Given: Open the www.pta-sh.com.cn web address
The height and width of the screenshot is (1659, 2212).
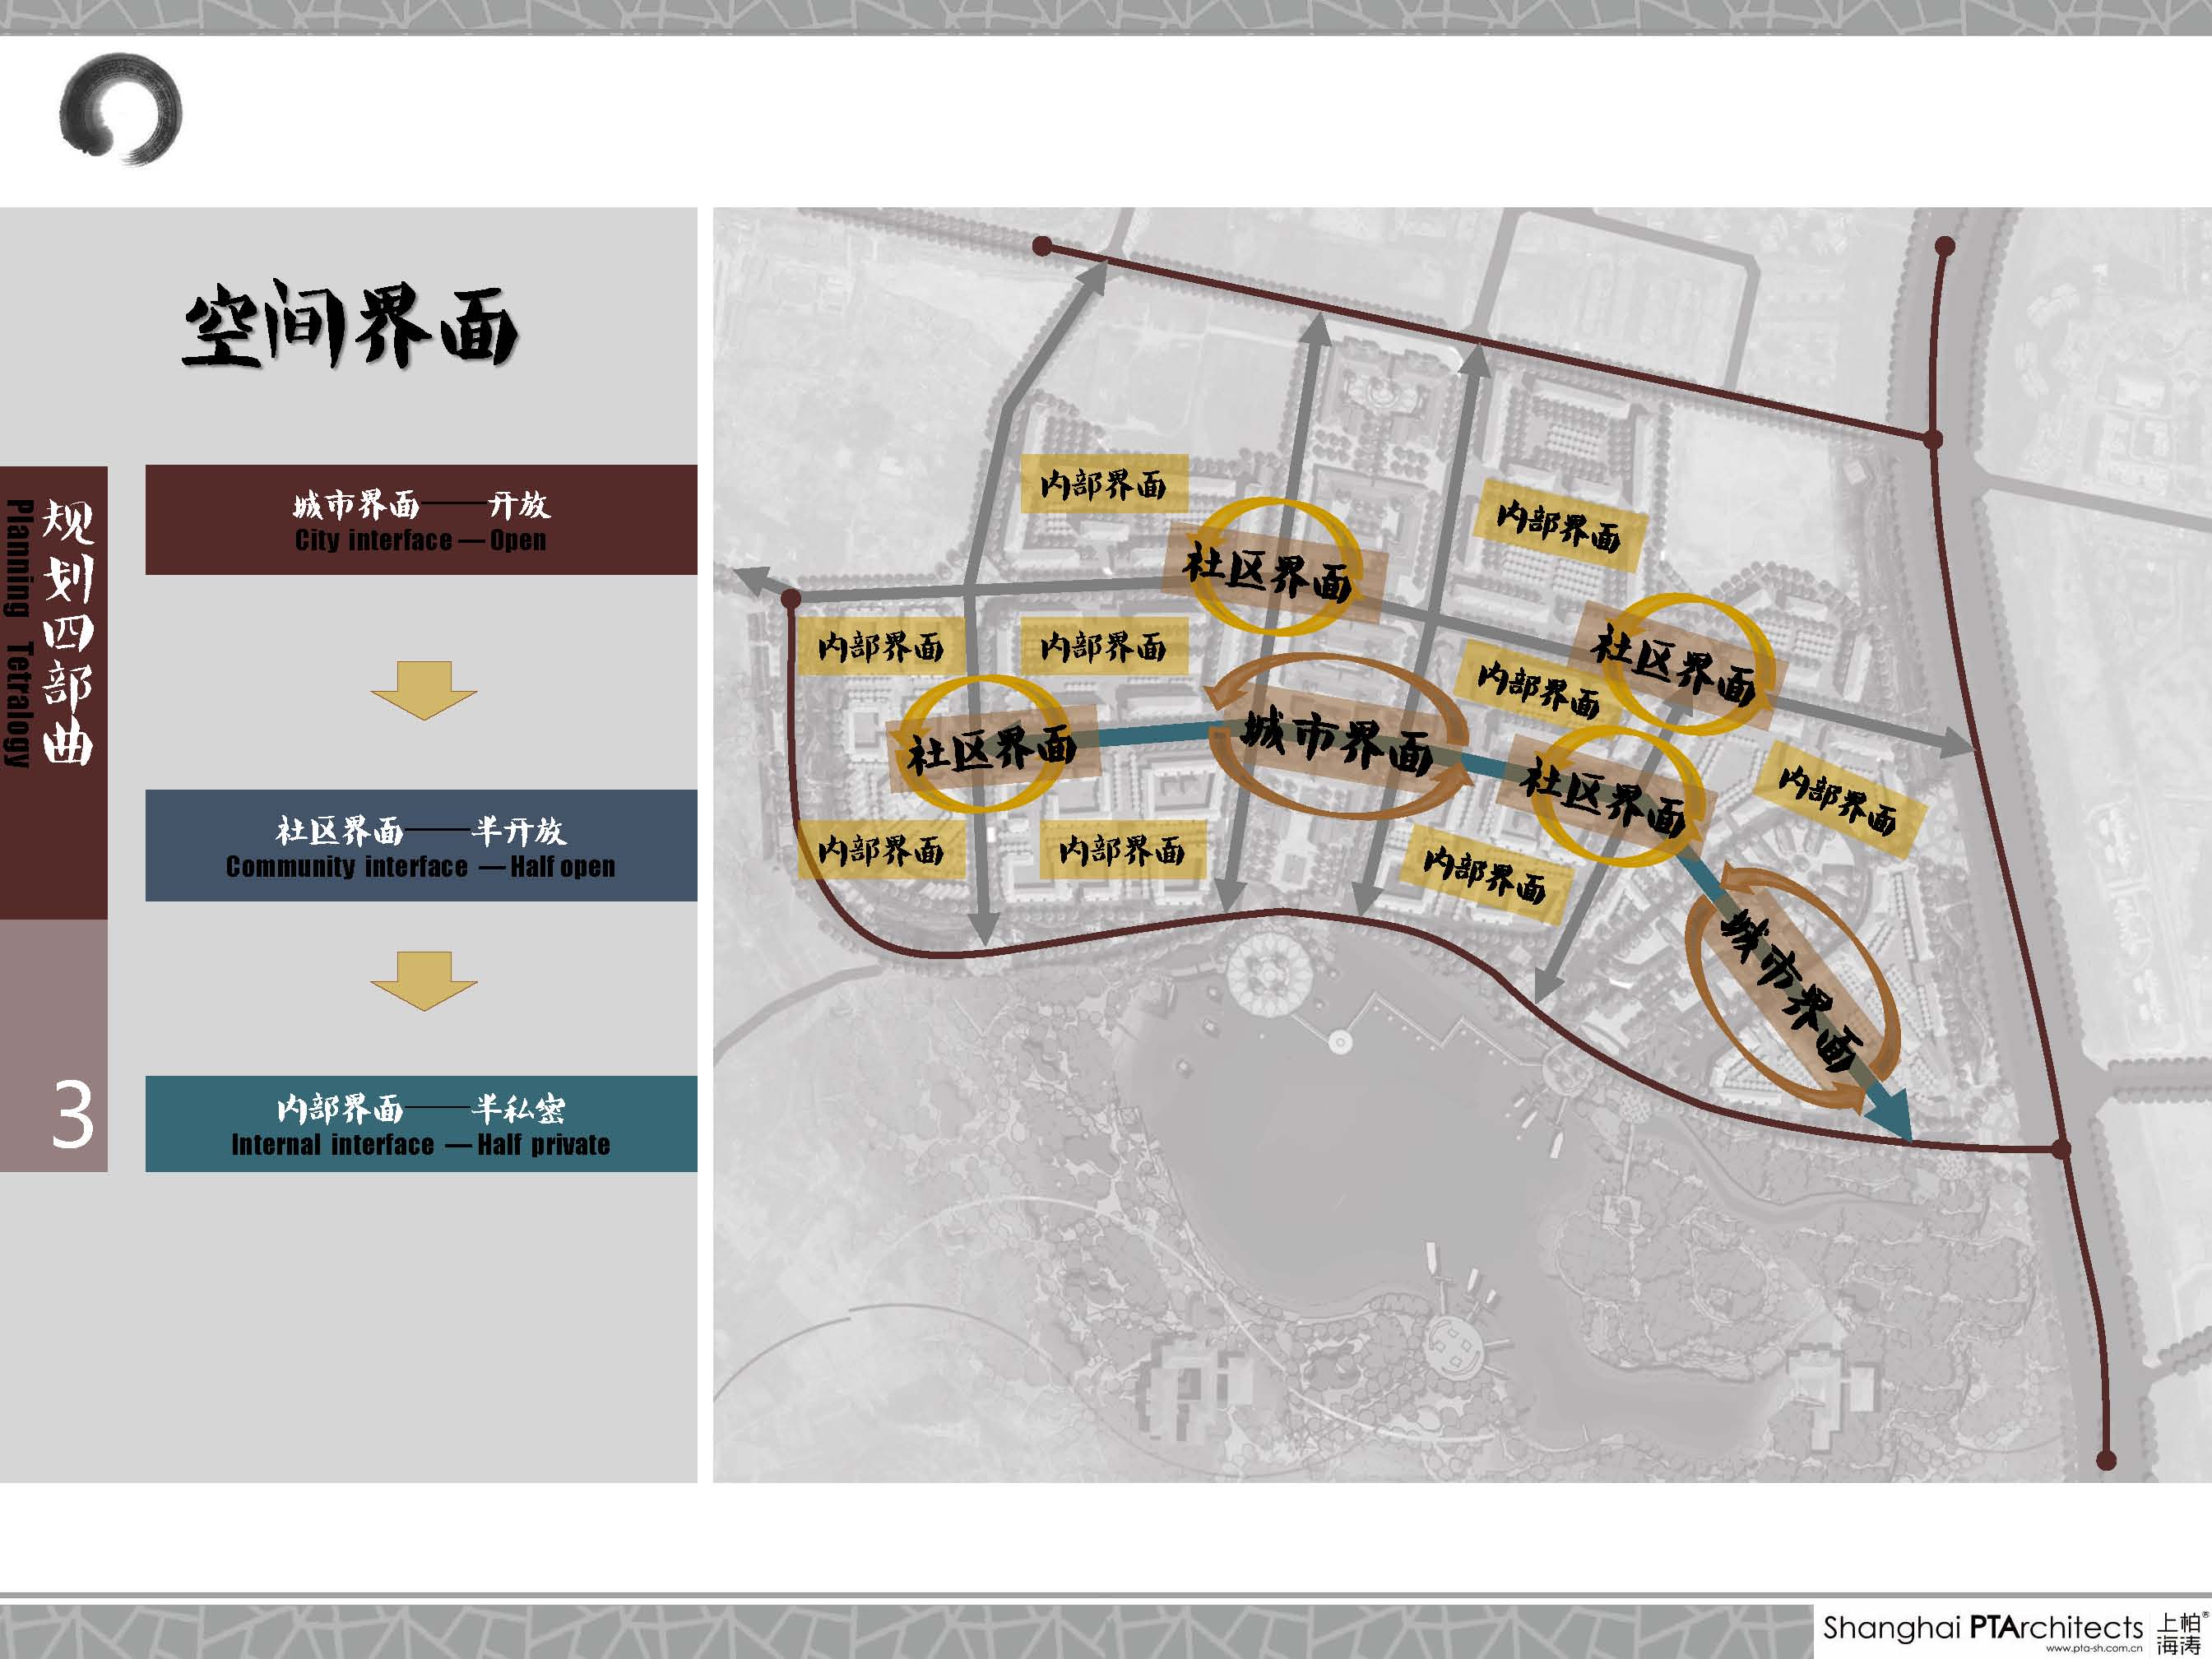Looking at the screenshot, I should [x=2093, y=1648].
